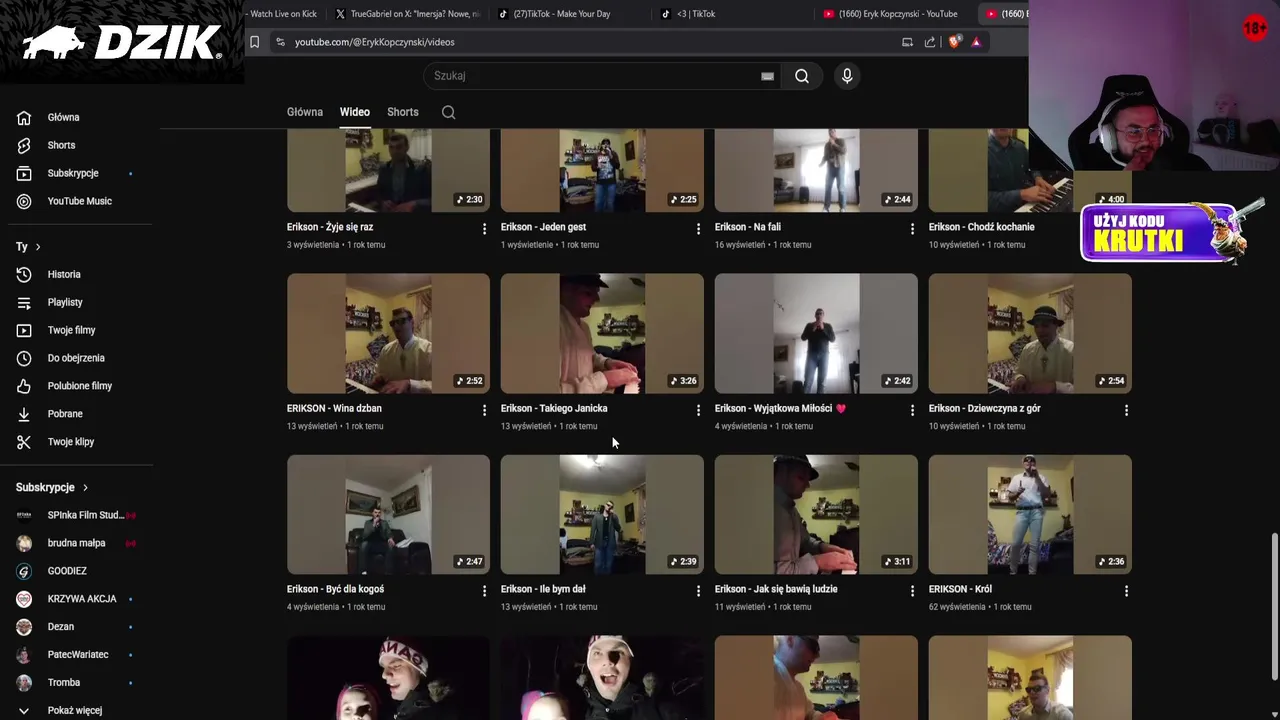
Task: Open Tromba subscription channel
Action: (x=63, y=683)
